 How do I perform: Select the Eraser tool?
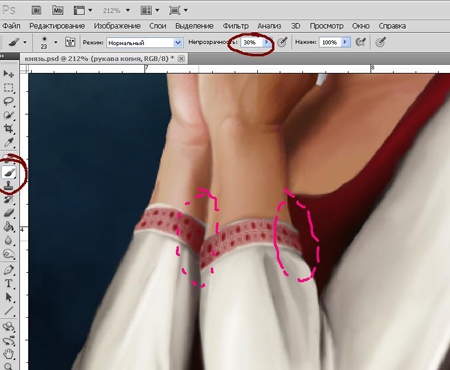[x=8, y=213]
